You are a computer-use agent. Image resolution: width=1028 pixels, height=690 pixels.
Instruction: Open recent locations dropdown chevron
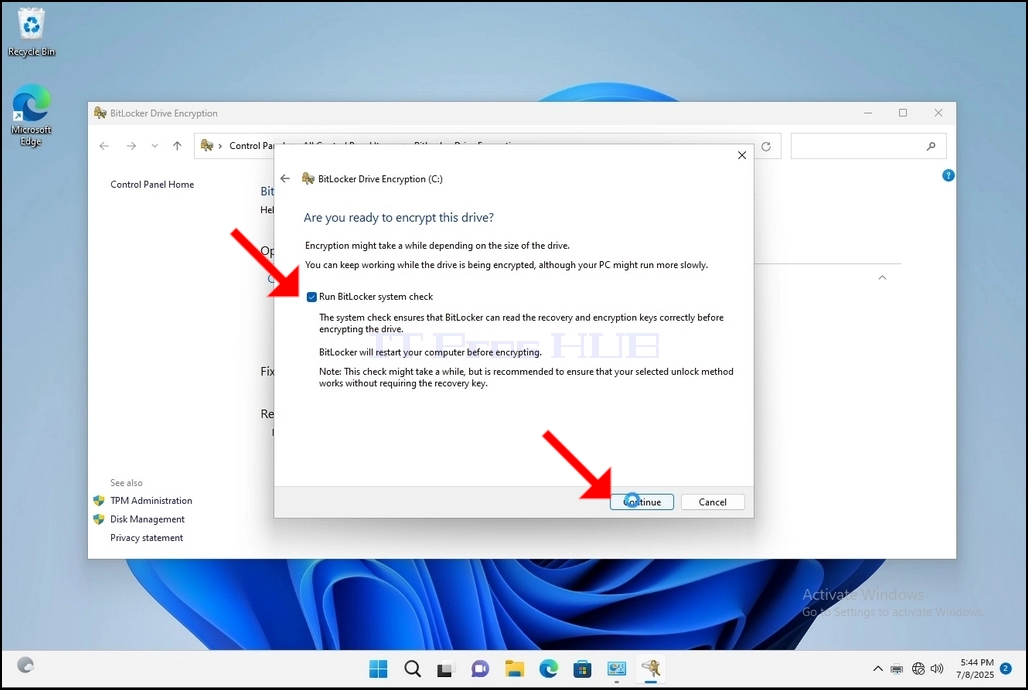coord(155,146)
